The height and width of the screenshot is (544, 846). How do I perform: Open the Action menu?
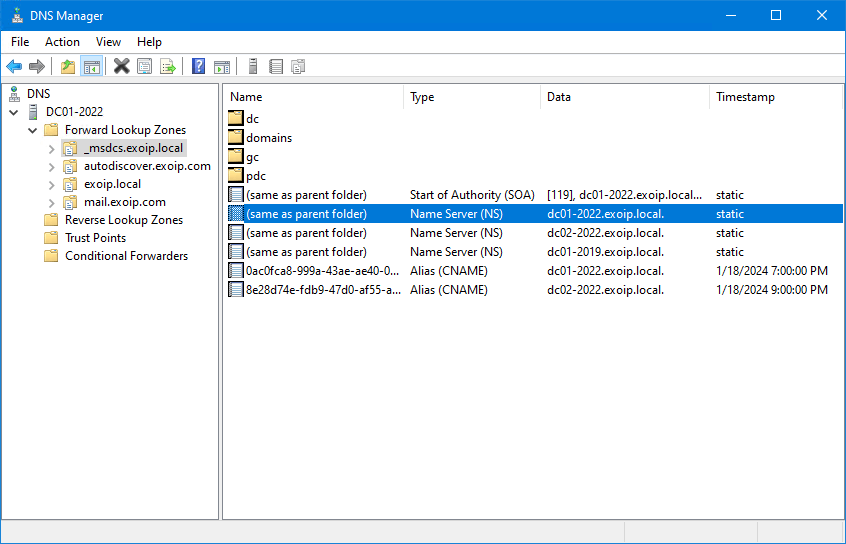point(62,42)
